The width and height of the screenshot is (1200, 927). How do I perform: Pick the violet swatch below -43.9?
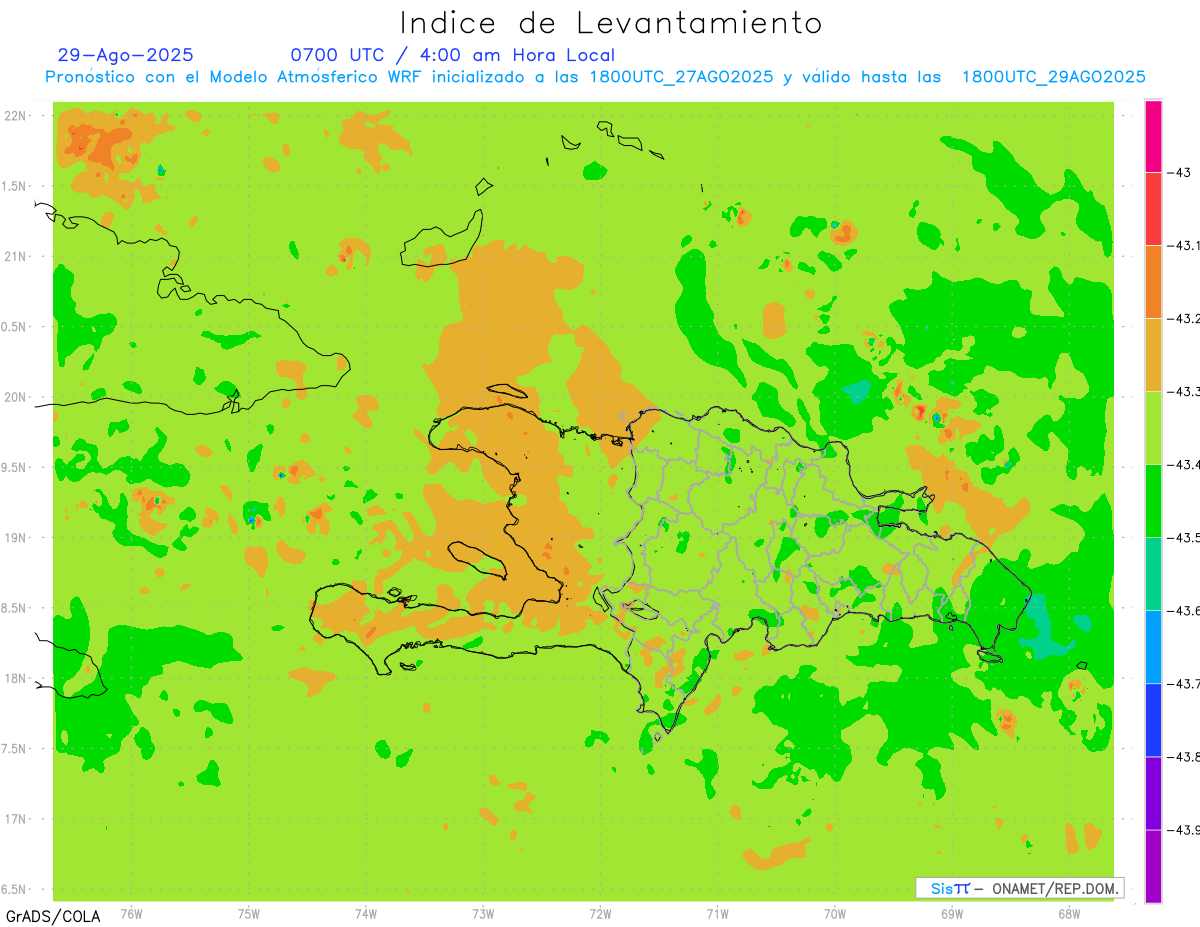pos(1153,866)
